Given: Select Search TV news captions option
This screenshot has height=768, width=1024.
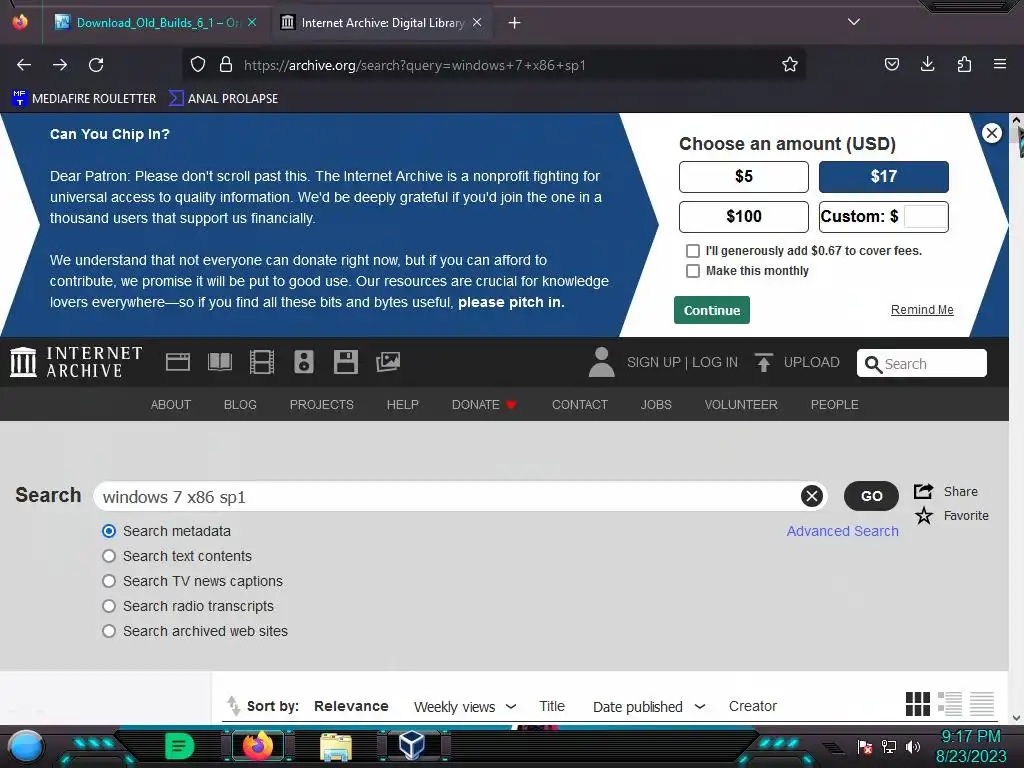Looking at the screenshot, I should pyautogui.click(x=109, y=581).
